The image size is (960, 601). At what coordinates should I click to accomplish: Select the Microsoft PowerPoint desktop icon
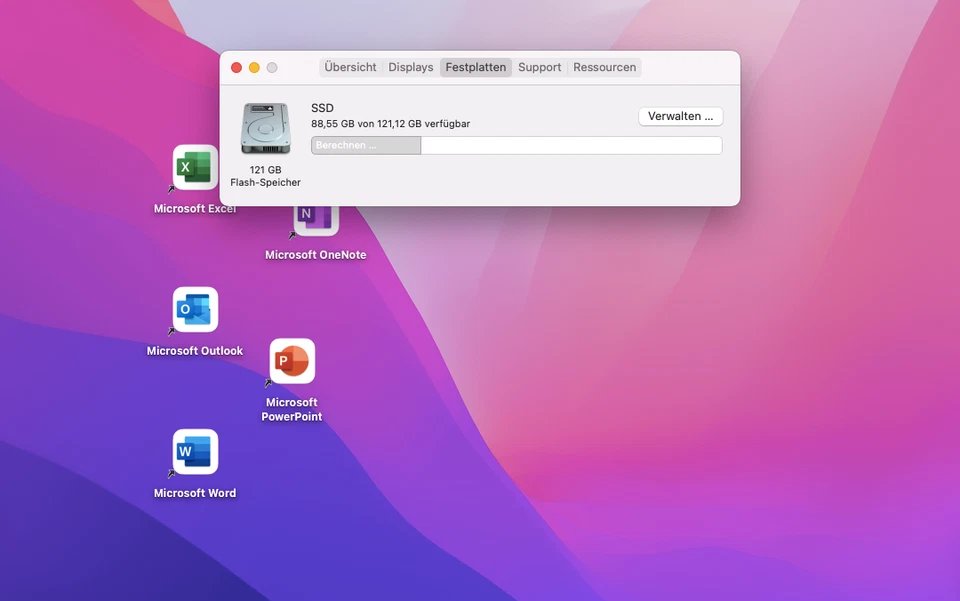[x=292, y=361]
